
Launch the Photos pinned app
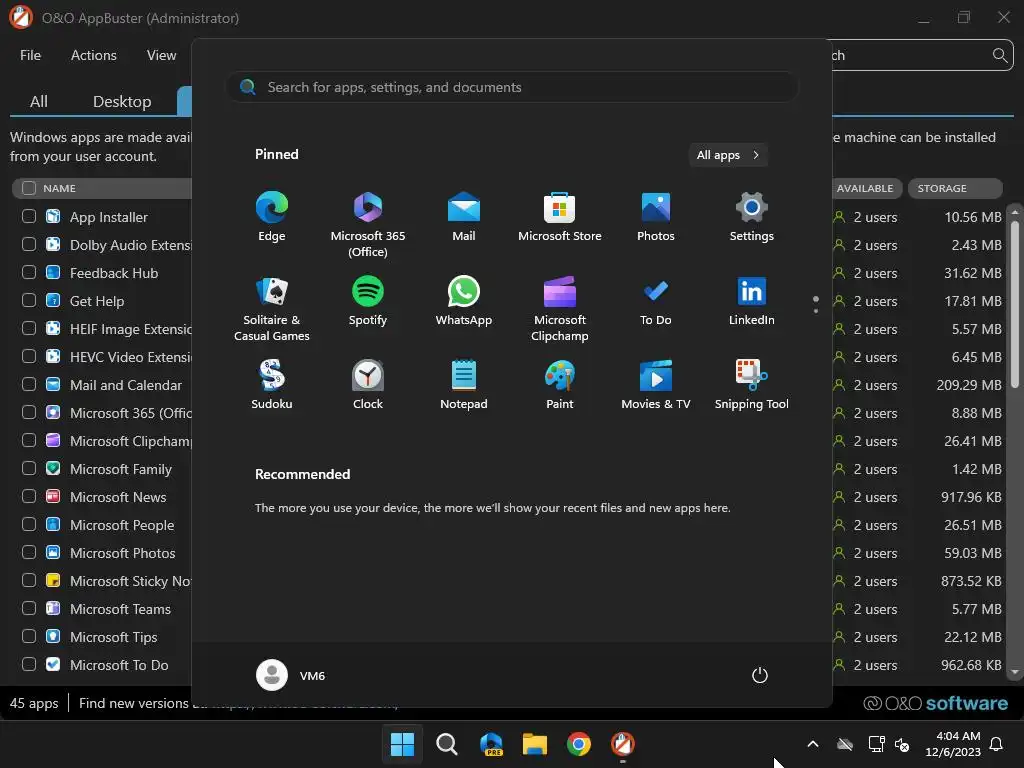pyautogui.click(x=656, y=217)
